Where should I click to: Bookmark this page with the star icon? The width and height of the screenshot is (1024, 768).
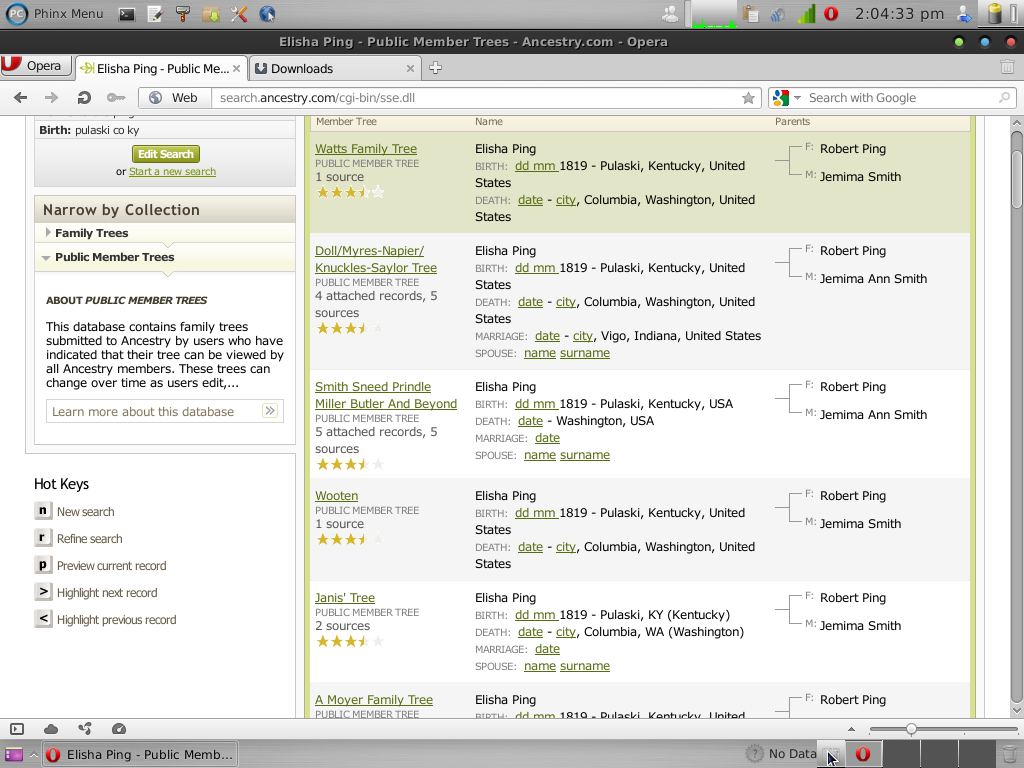click(748, 98)
